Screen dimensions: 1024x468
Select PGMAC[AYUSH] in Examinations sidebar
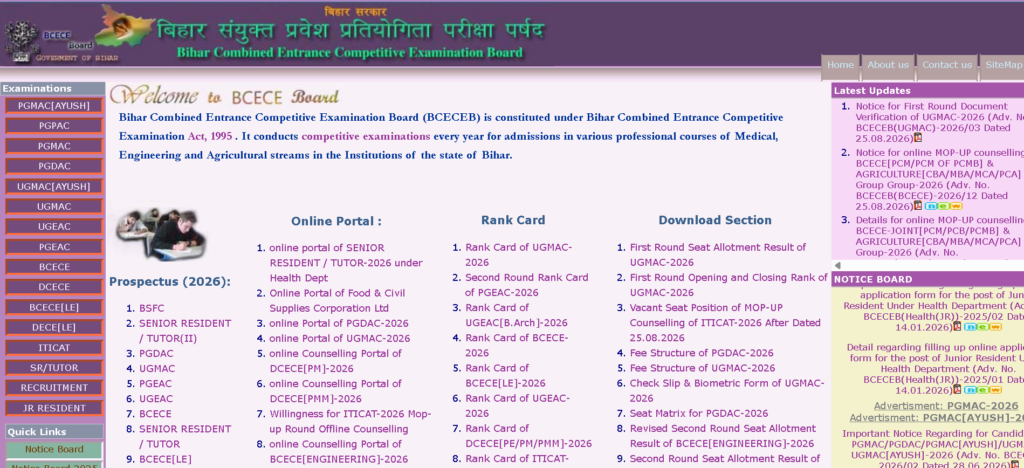tap(54, 106)
